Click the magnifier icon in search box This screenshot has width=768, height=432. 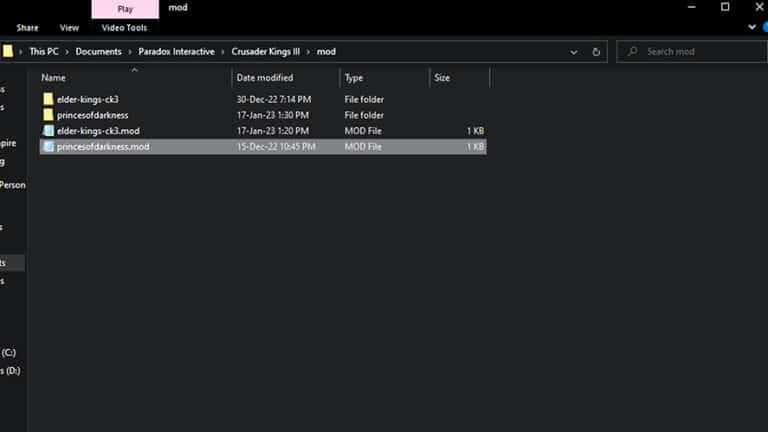[x=632, y=52]
